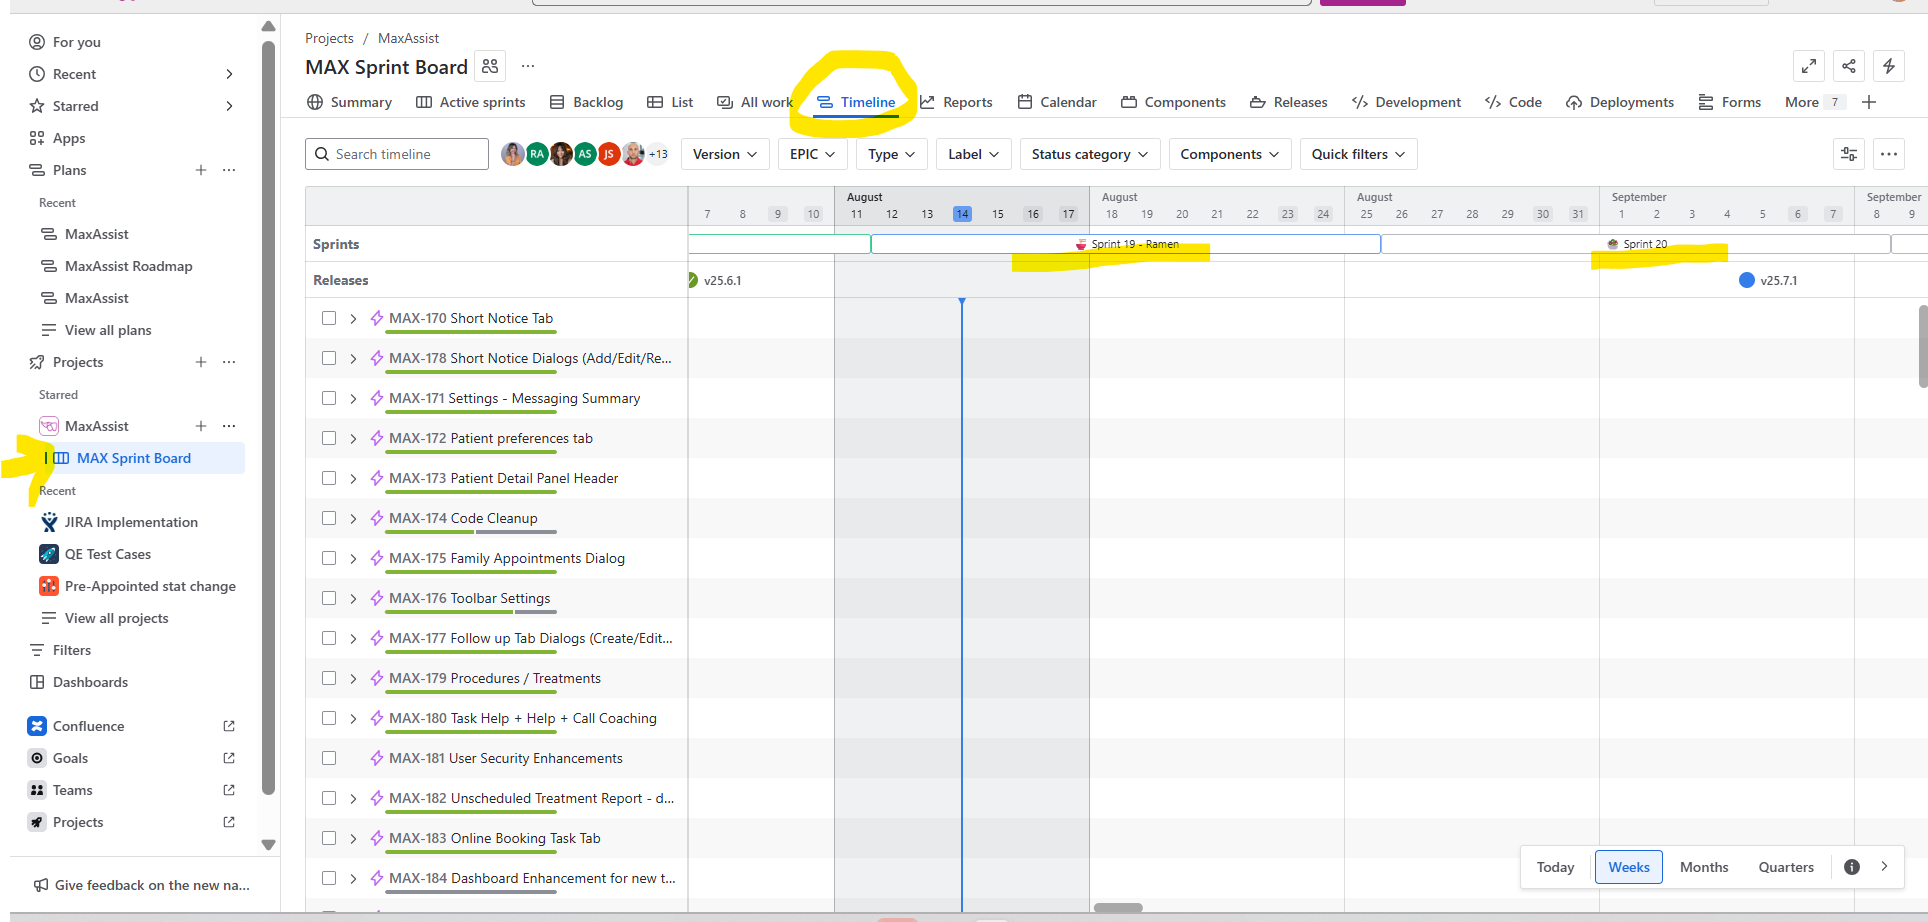Click the vertical timeline scrollbar thumb
Image resolution: width=1928 pixels, height=922 pixels.
click(x=1922, y=346)
